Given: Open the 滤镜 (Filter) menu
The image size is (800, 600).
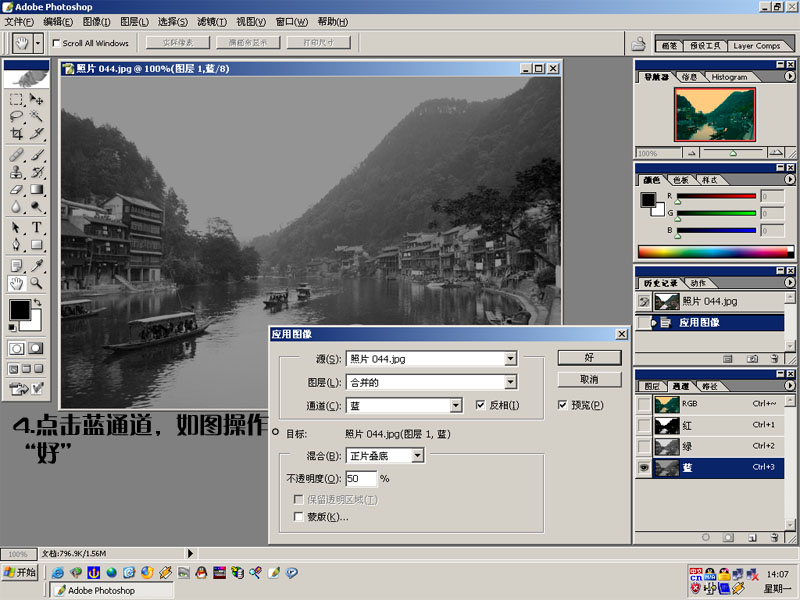Looking at the screenshot, I should tap(210, 22).
